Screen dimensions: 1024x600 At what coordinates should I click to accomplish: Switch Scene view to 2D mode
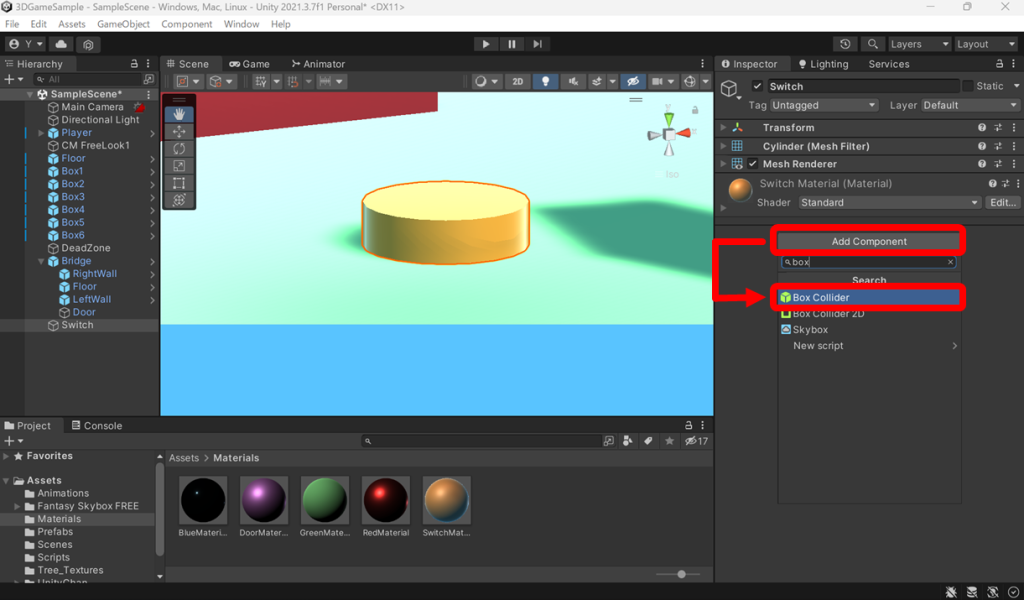click(518, 82)
